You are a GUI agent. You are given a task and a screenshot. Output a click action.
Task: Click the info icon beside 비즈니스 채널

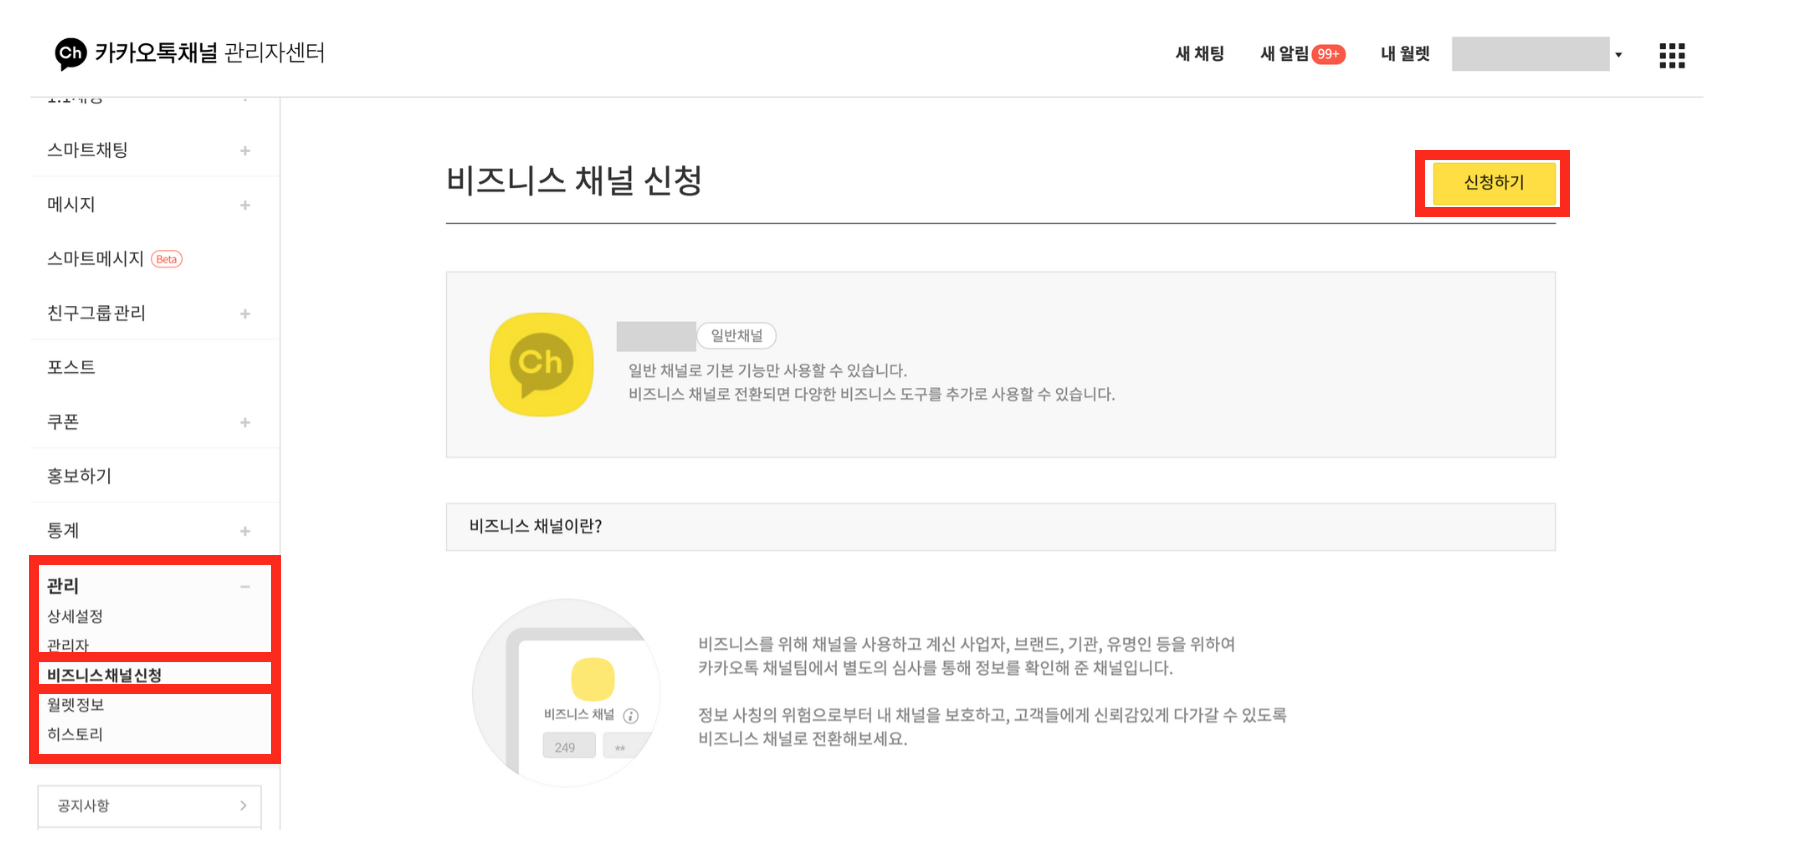click(x=631, y=716)
